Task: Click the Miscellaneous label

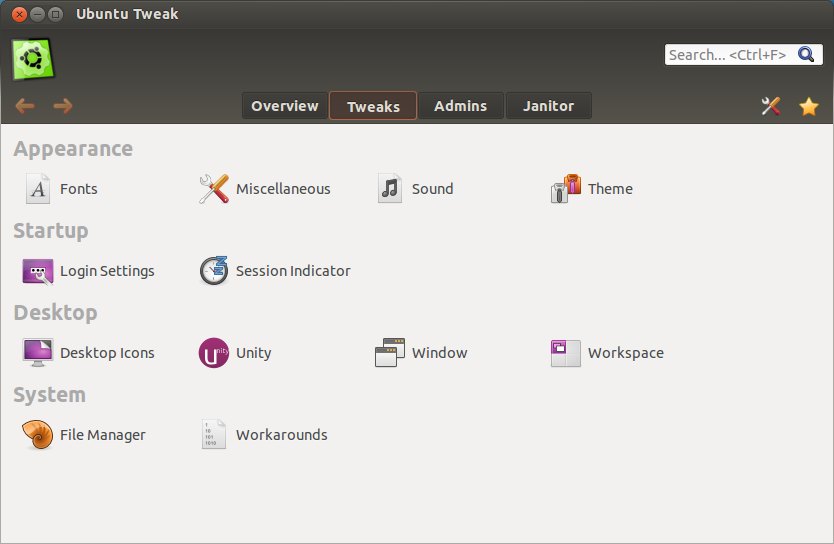Action: coord(283,189)
